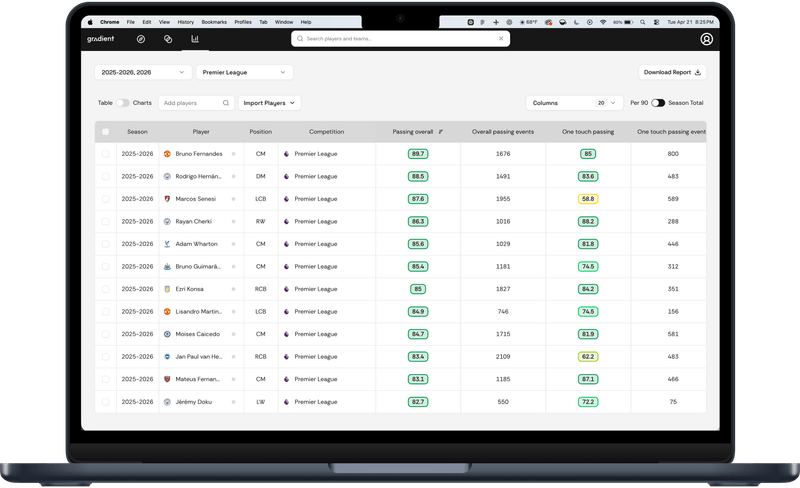Screen dimensions: 800x488
Task: Select the Jérémy Doku row checkbox
Action: pos(106,402)
